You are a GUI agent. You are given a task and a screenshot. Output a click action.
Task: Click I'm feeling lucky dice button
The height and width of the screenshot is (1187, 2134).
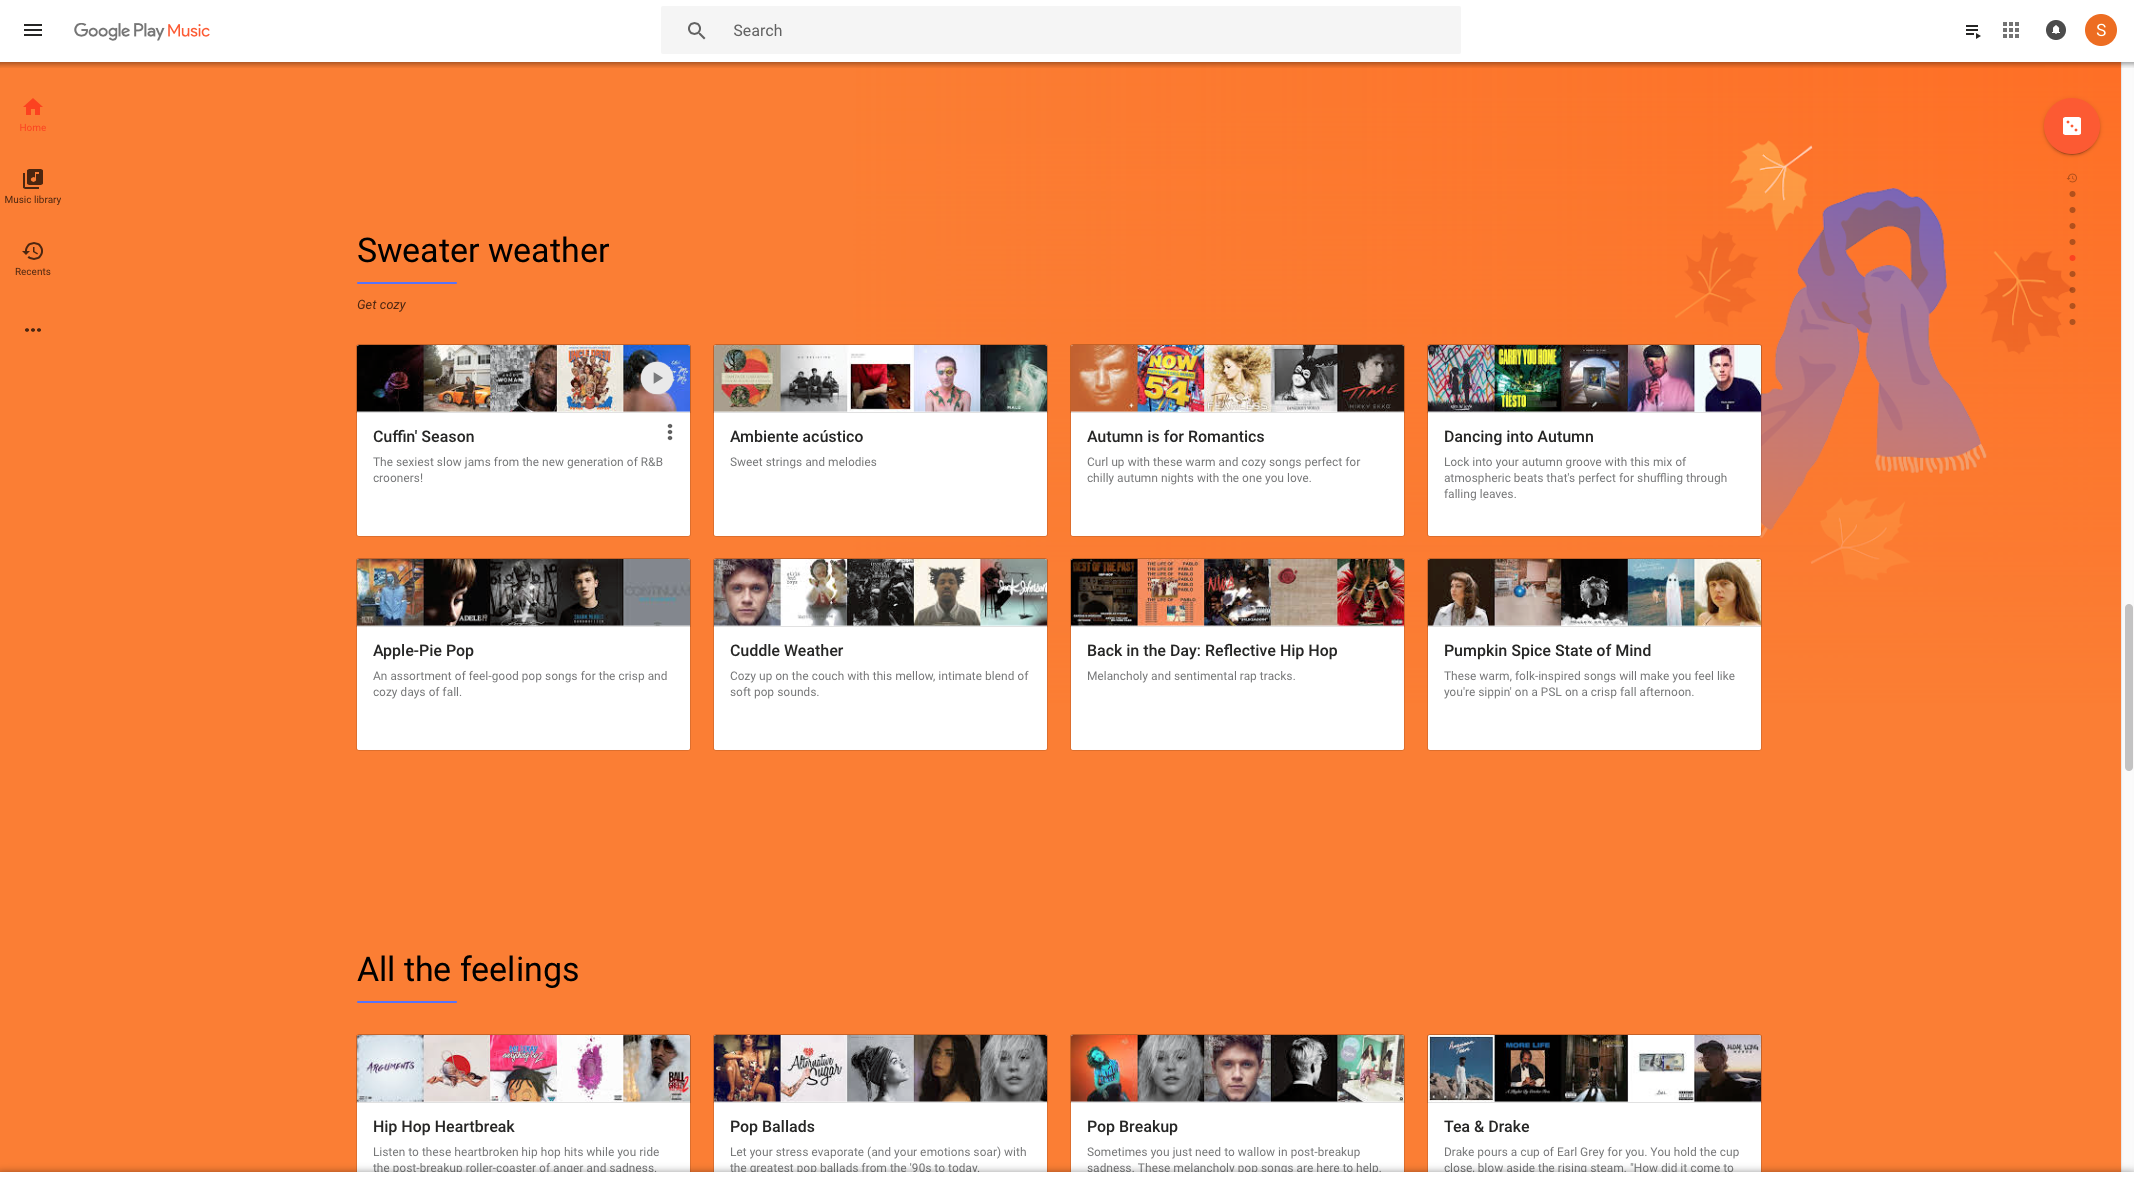(x=2071, y=126)
